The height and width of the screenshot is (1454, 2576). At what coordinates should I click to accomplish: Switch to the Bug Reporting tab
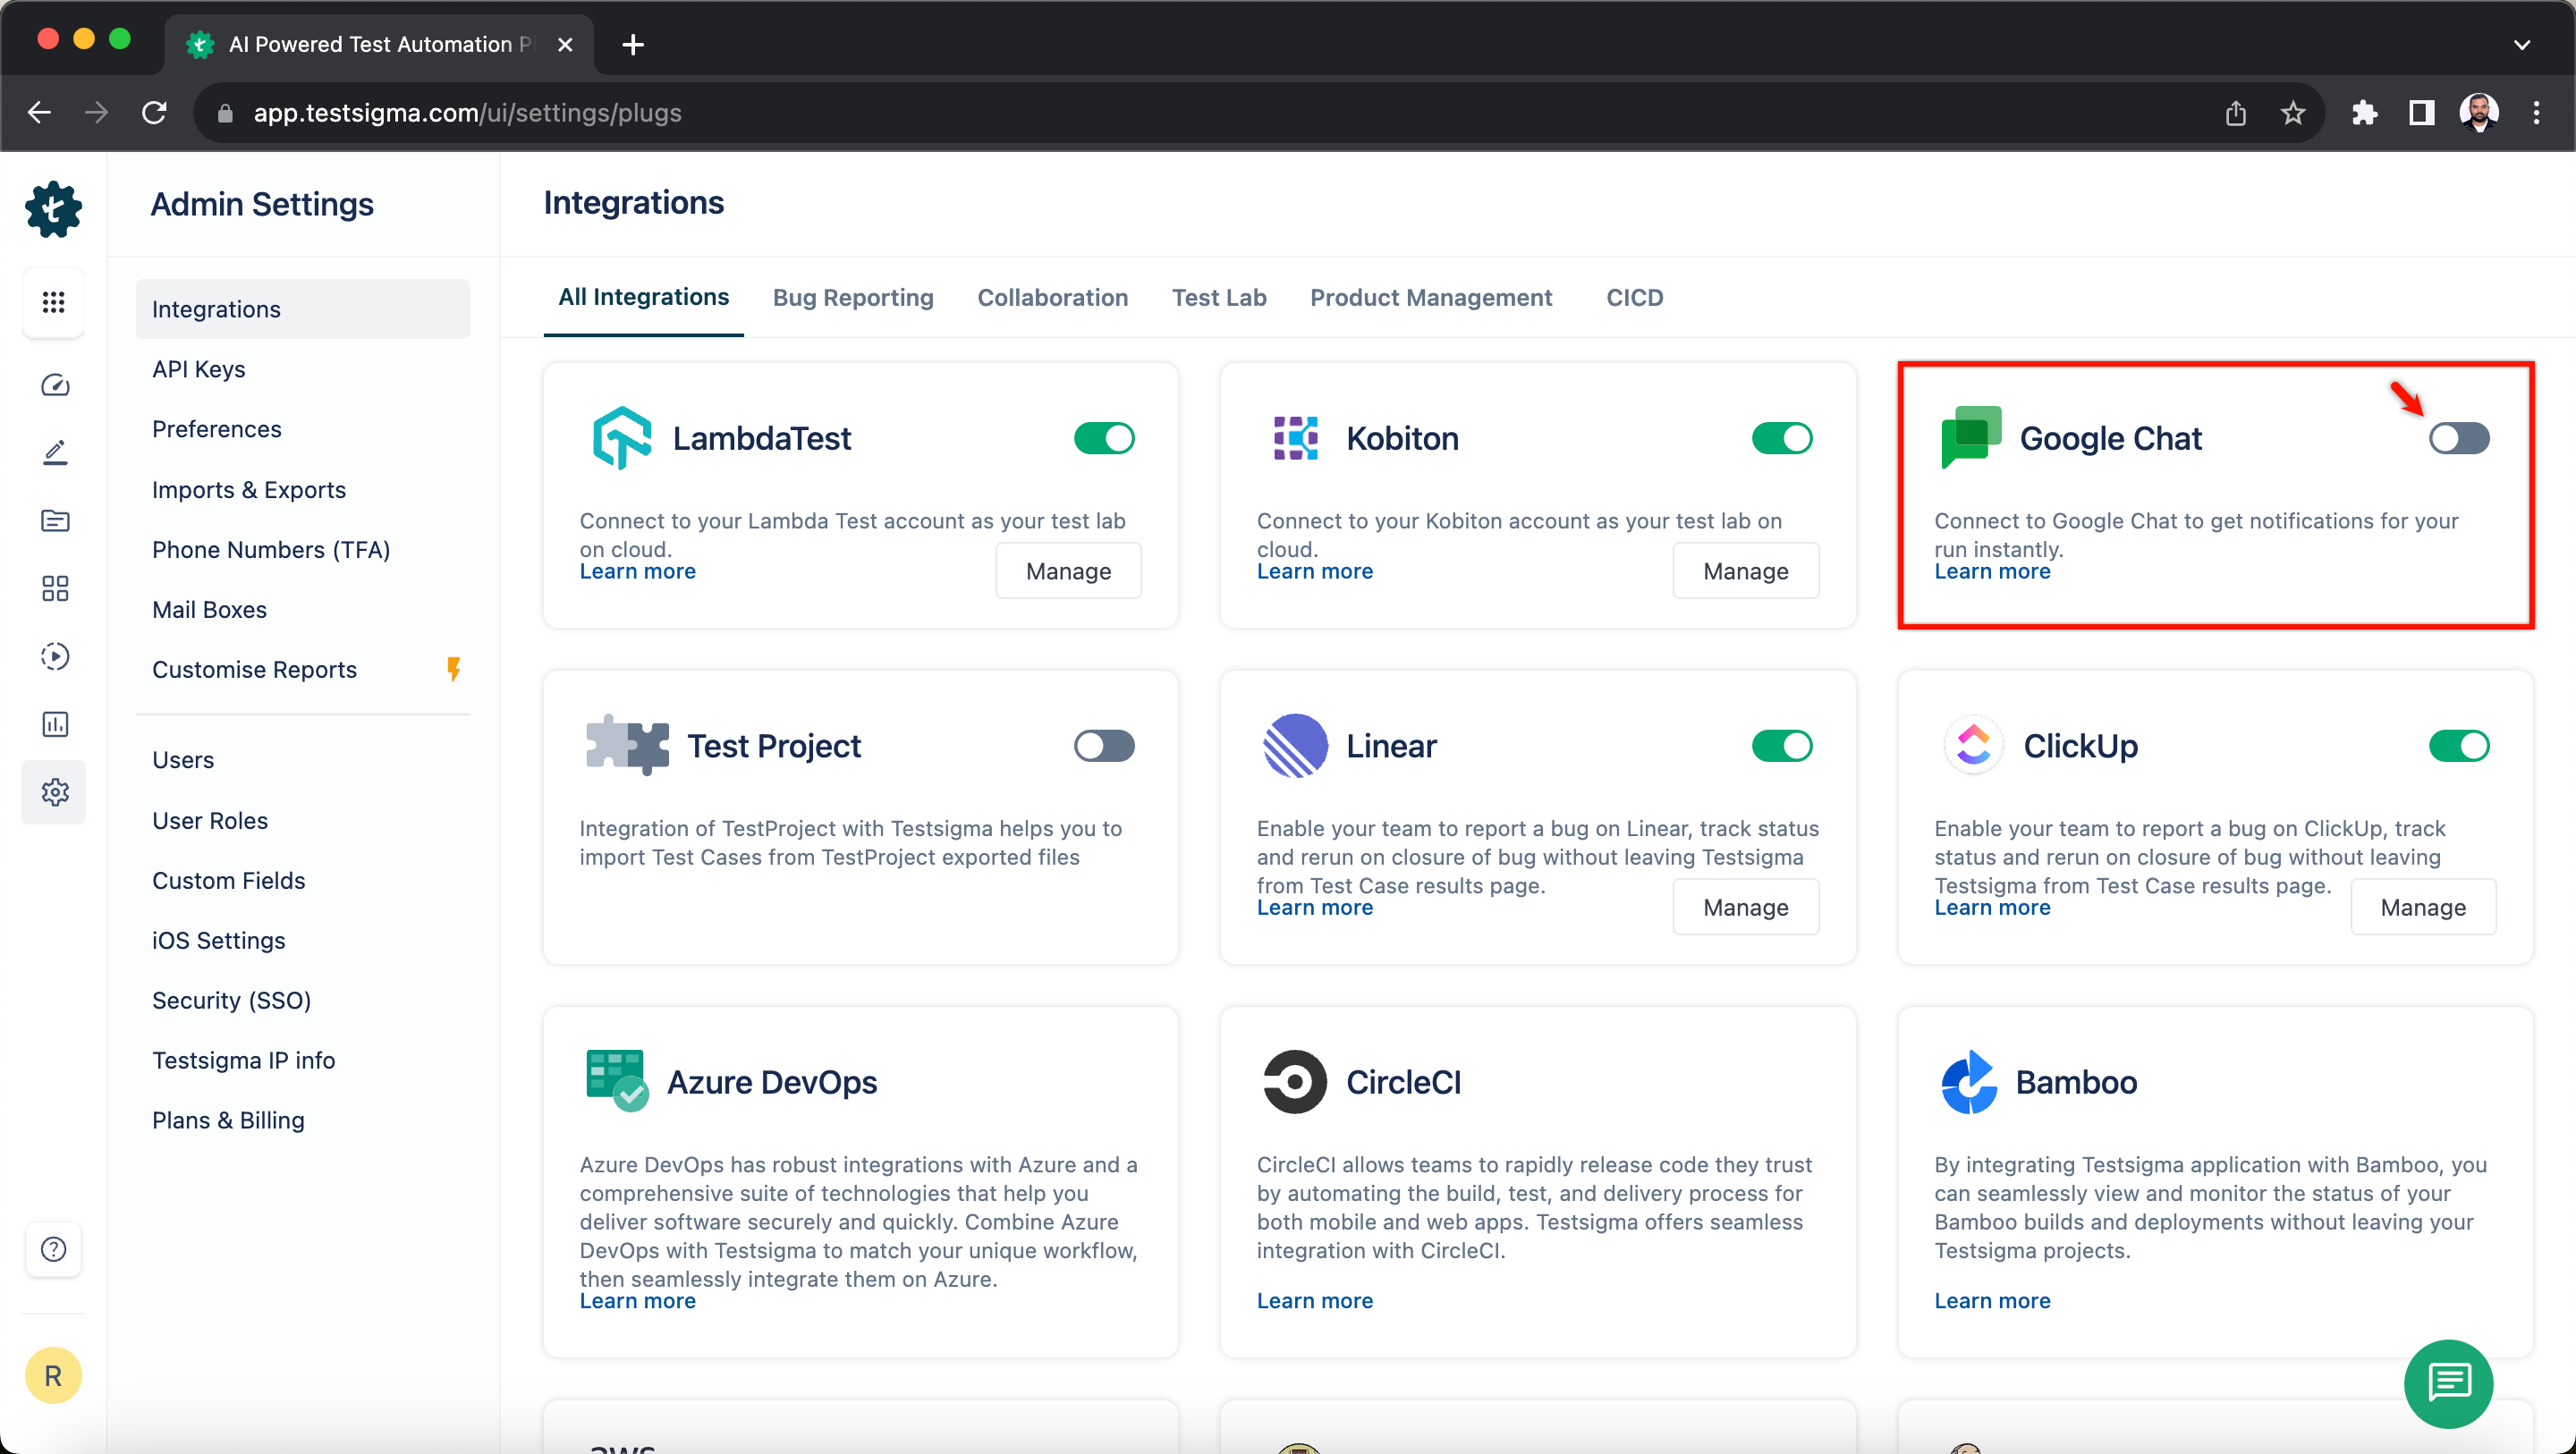tap(852, 298)
